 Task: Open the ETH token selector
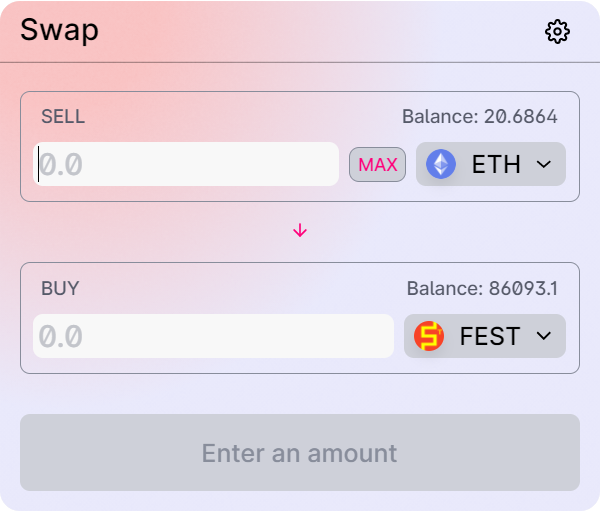pyautogui.click(x=491, y=164)
